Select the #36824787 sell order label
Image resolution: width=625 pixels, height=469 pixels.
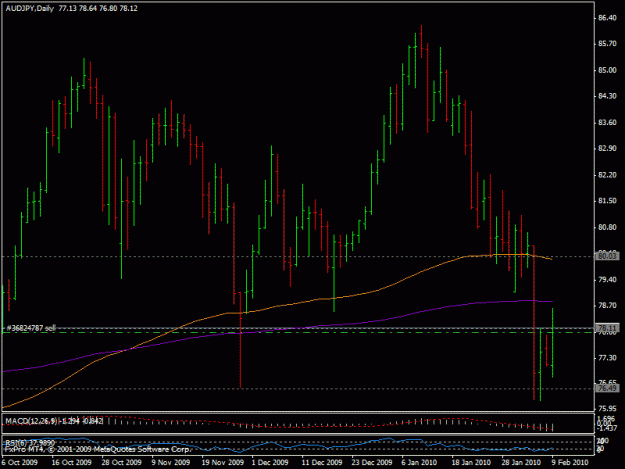[31, 328]
